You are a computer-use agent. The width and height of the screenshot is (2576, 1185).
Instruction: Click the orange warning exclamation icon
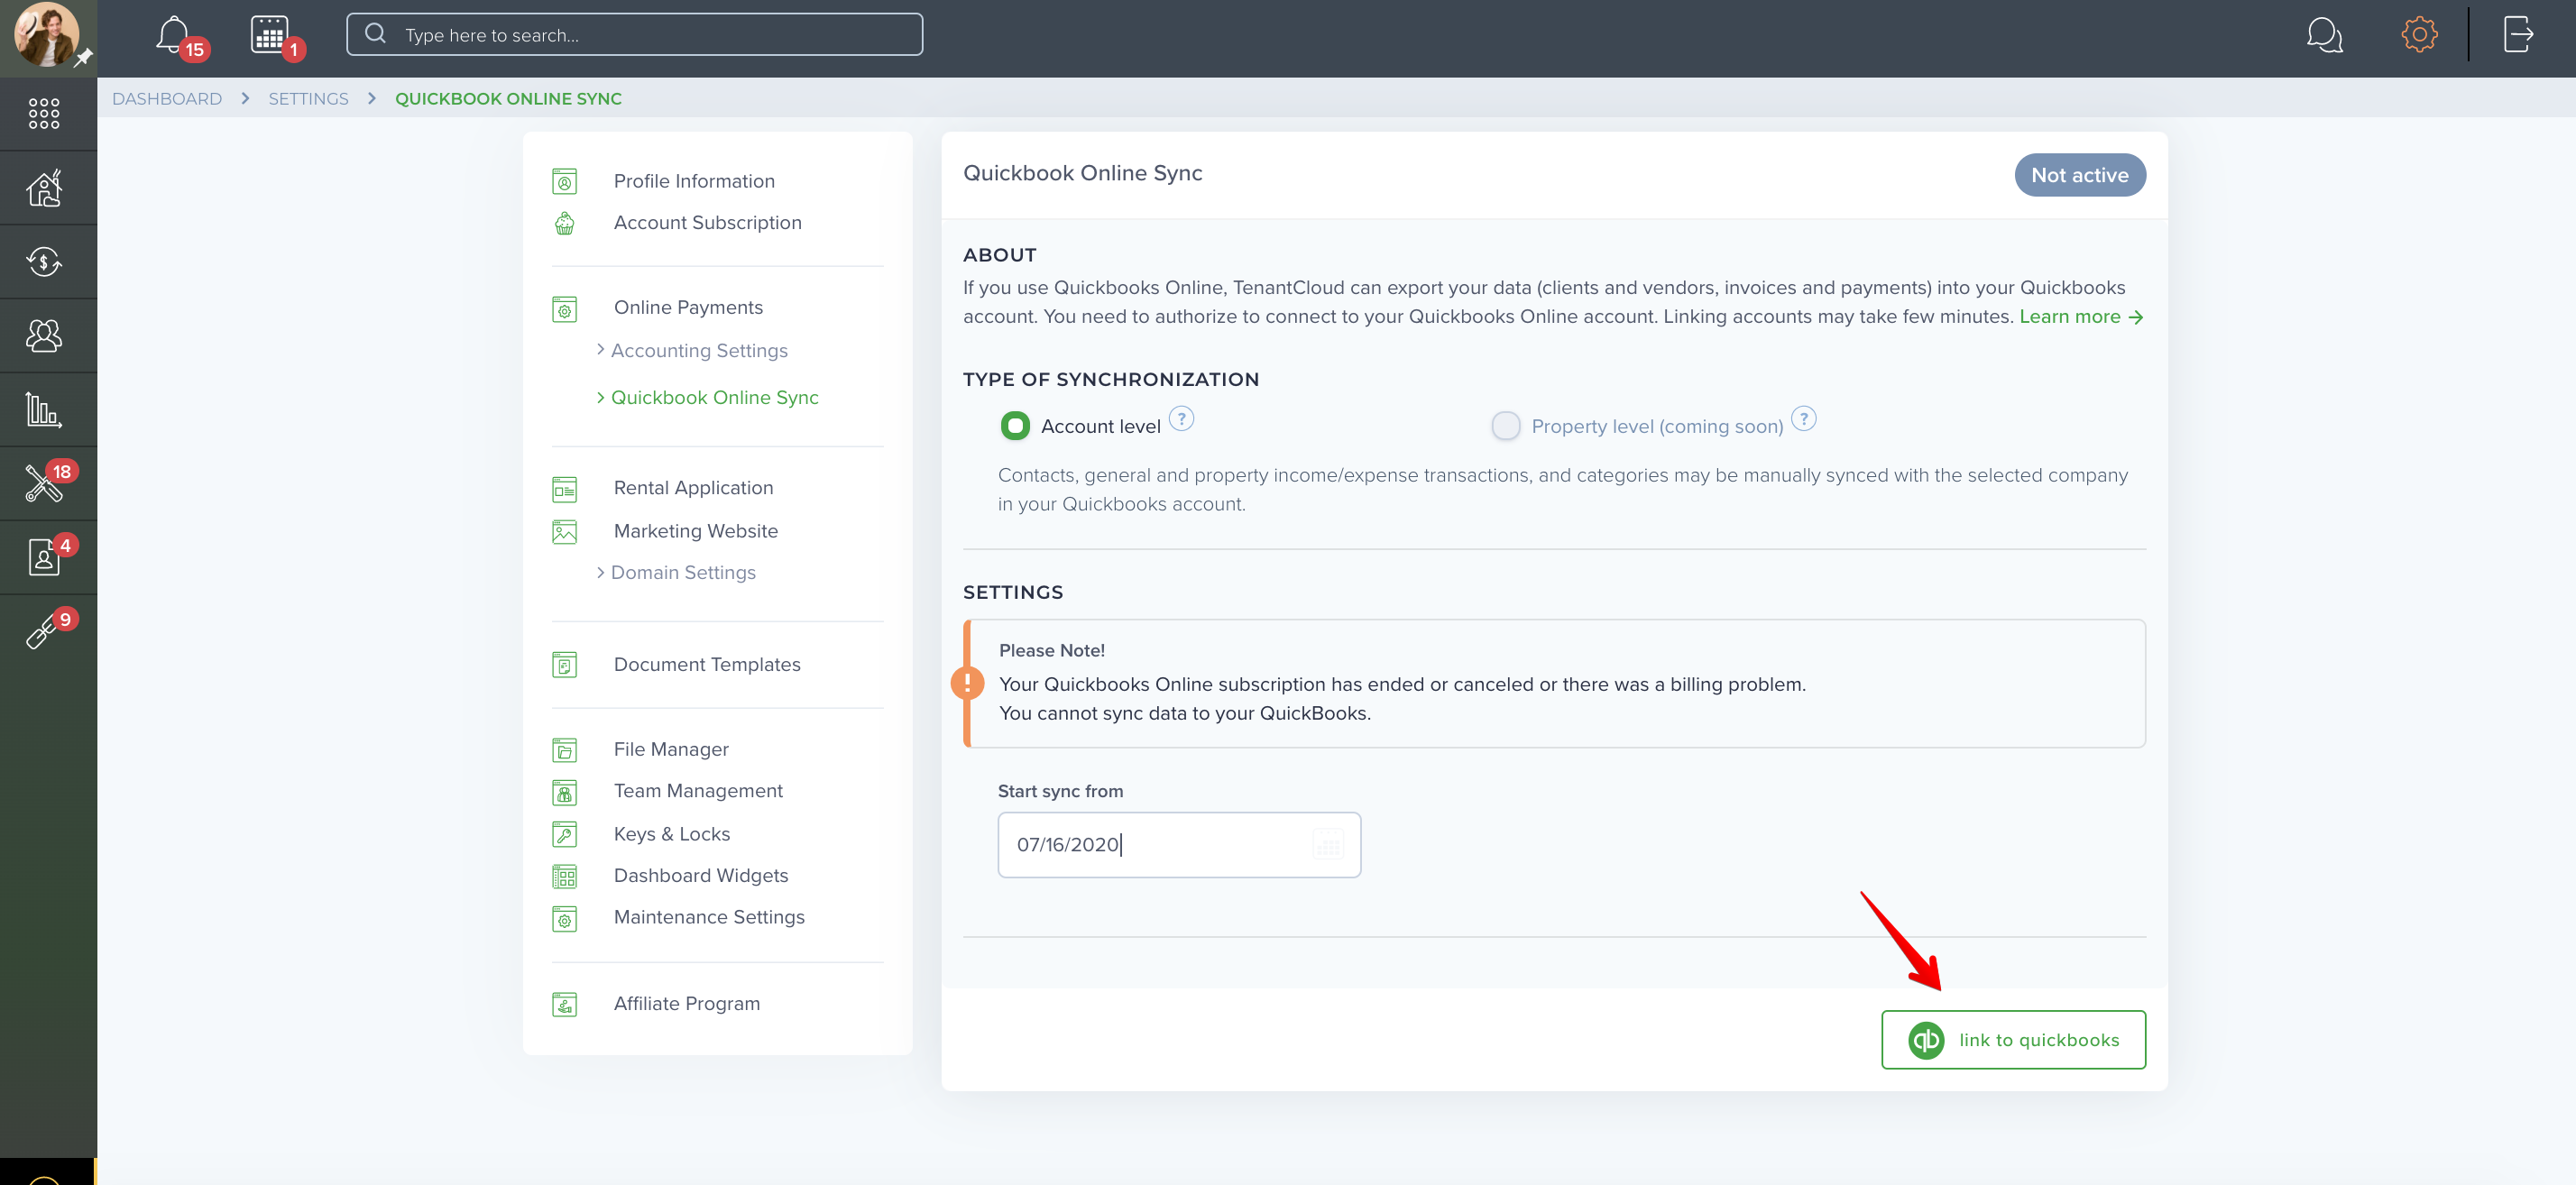[967, 683]
